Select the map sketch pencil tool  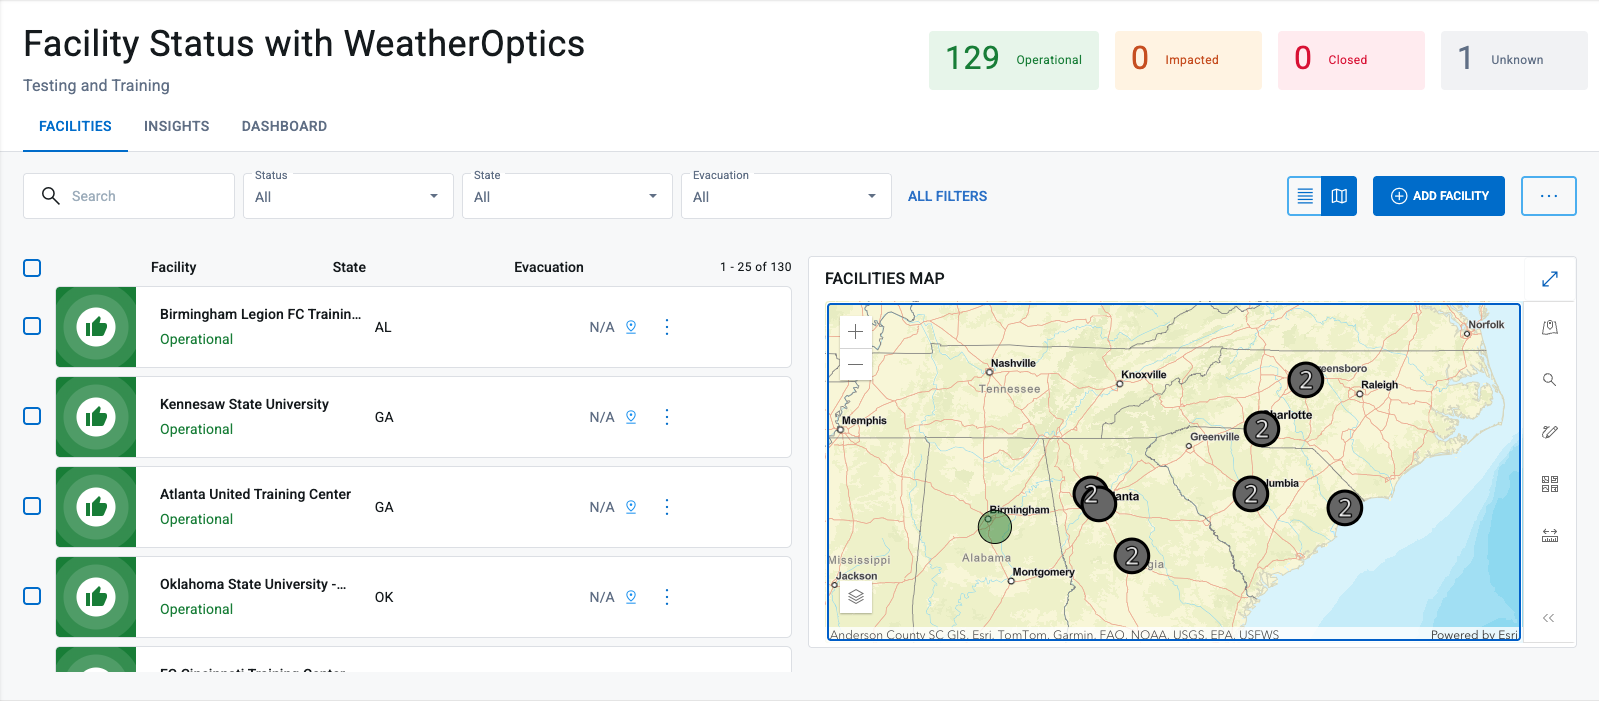point(1550,432)
